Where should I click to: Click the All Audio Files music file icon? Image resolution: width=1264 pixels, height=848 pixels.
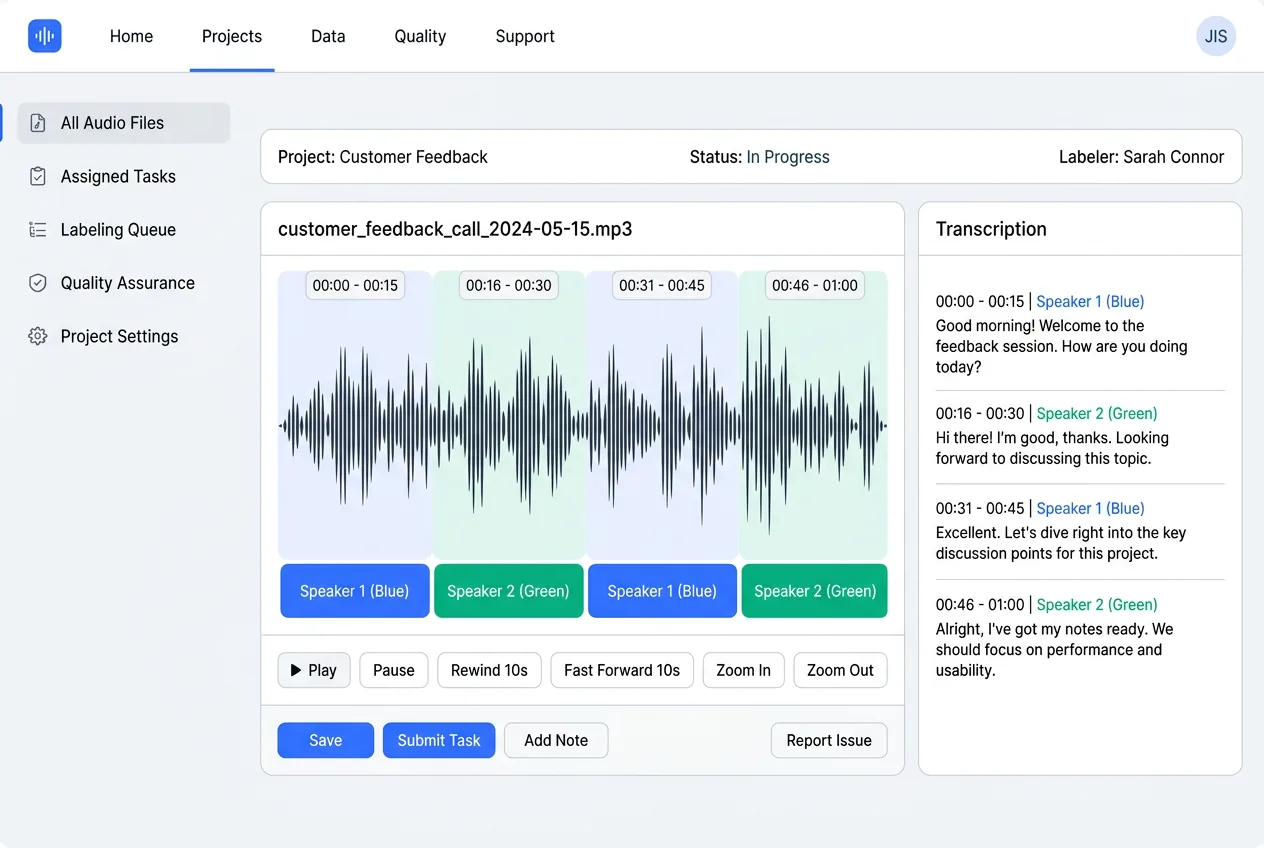point(38,123)
